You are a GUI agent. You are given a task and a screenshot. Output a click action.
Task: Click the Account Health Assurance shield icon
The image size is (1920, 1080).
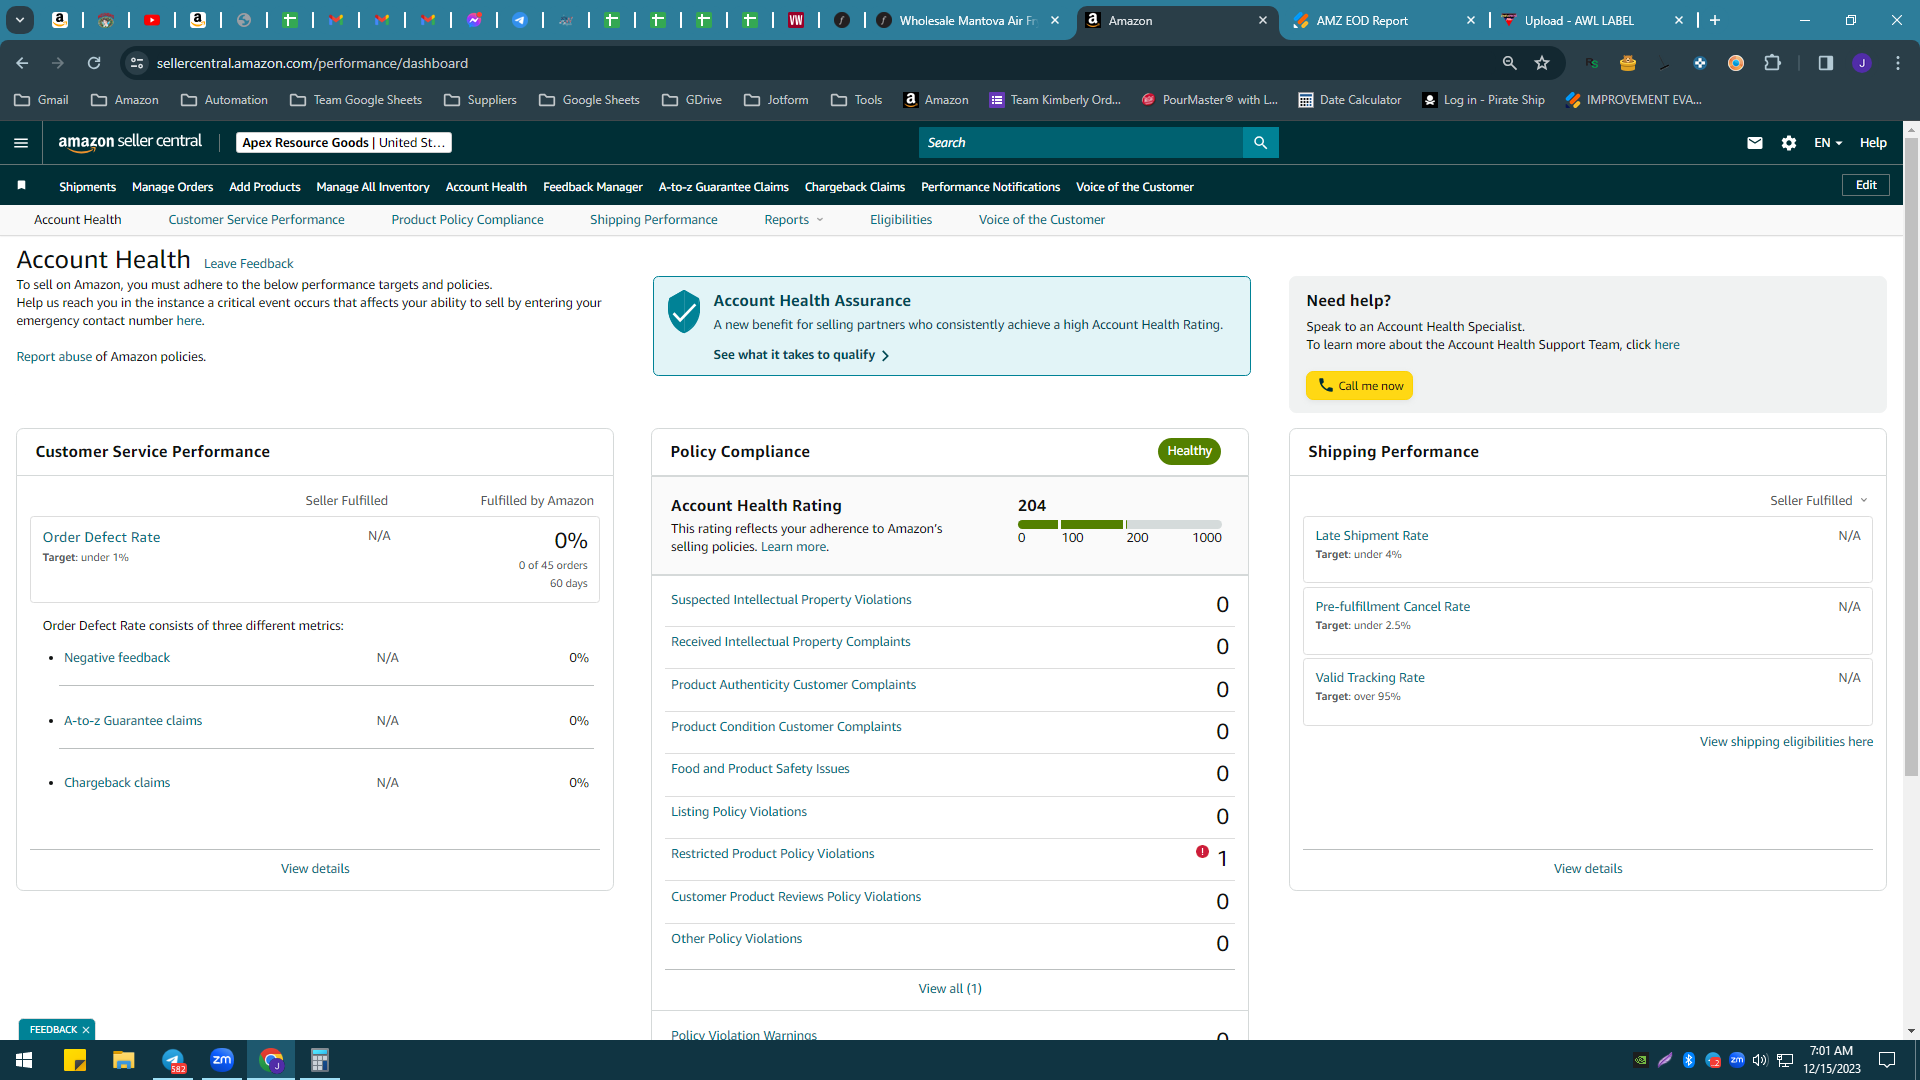[684, 312]
